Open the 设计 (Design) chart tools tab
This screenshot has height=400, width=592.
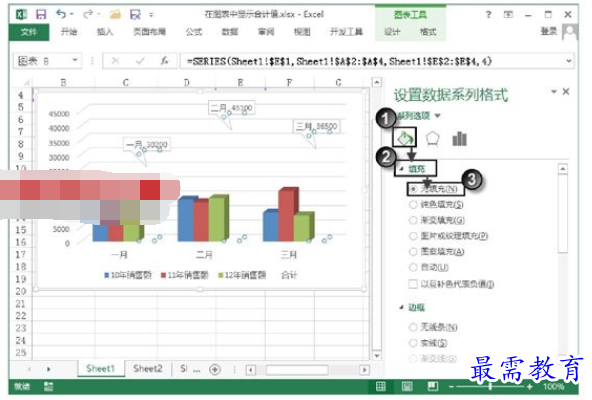[392, 32]
